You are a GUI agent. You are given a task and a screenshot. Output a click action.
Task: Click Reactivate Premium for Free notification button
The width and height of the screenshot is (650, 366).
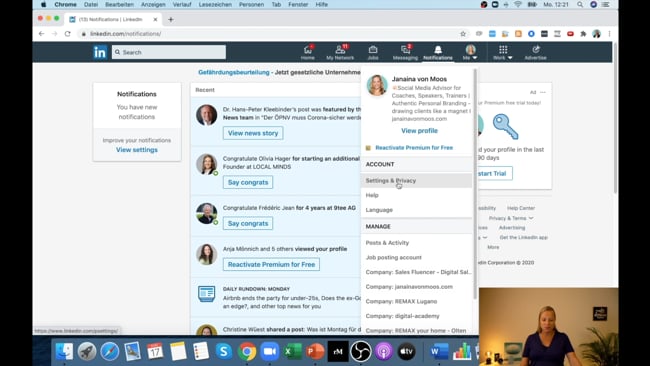271,264
